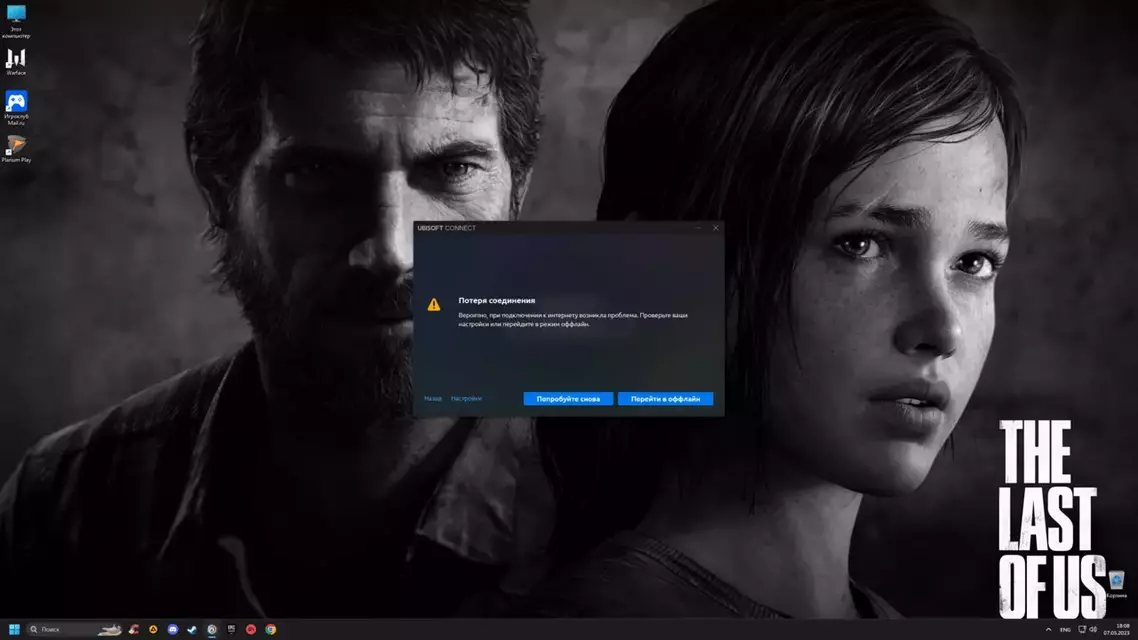The height and width of the screenshot is (640, 1138).
Task: Click the "Назад" link in the dialog
Action: (x=433, y=398)
